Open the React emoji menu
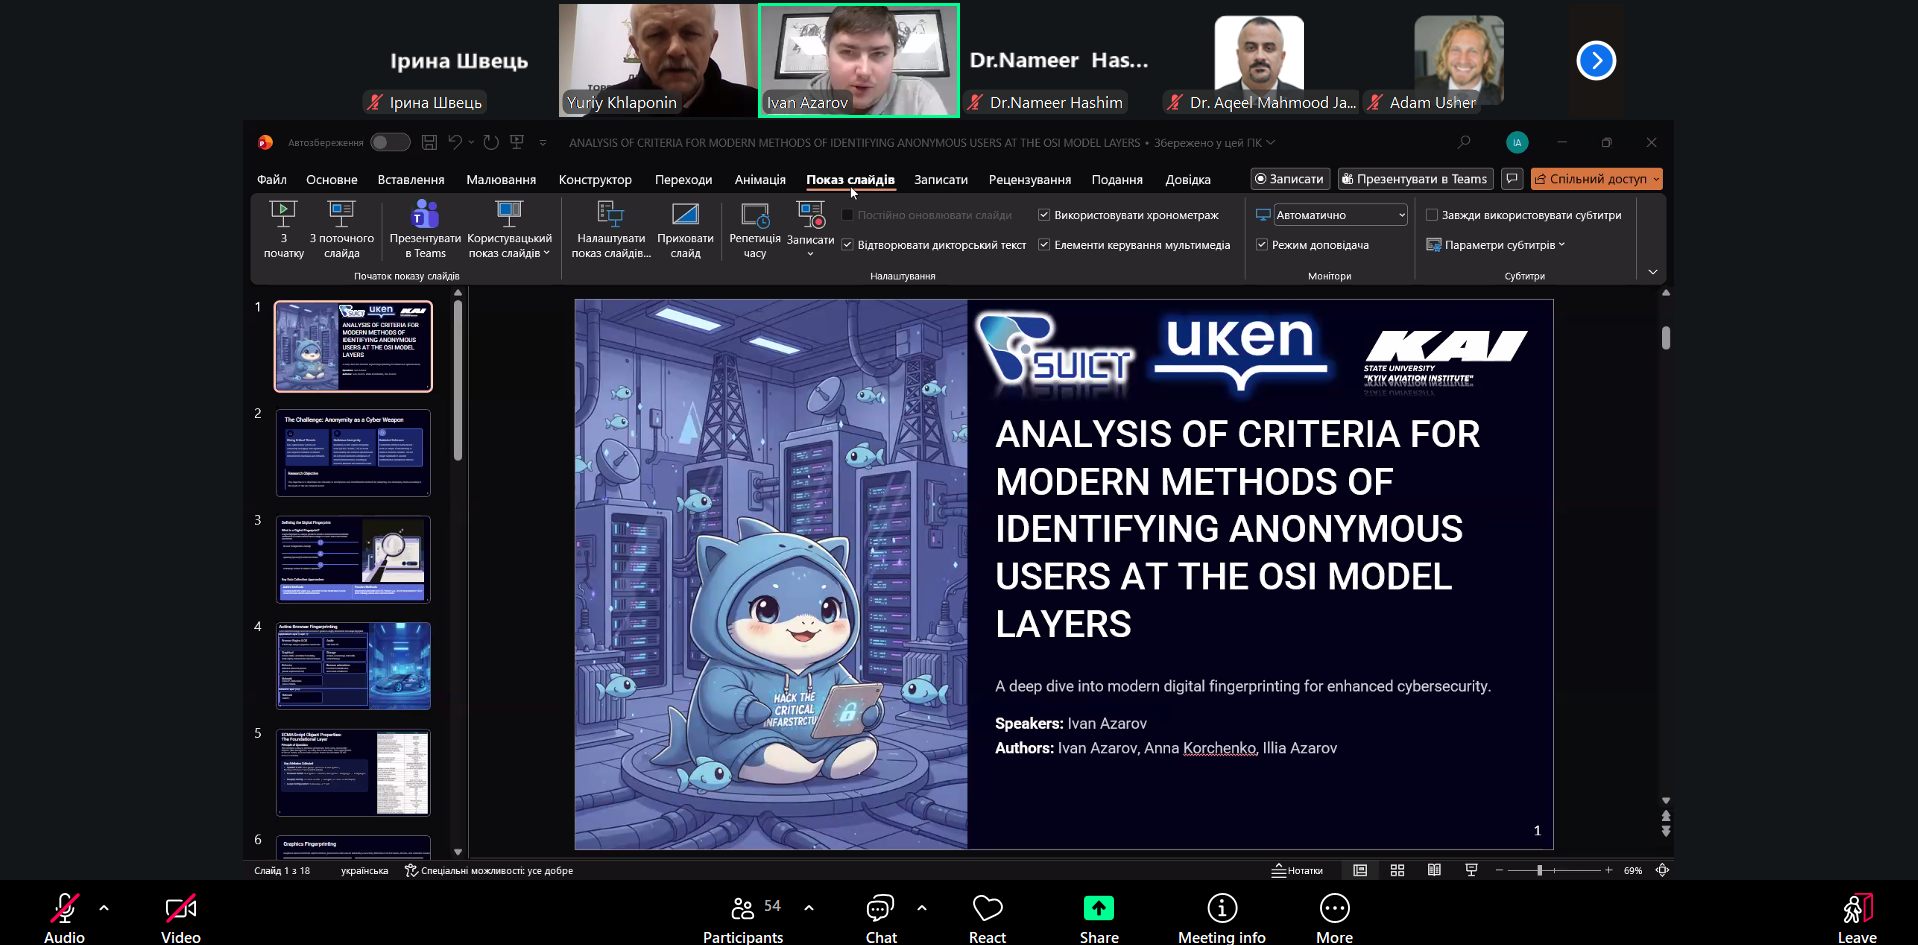Image resolution: width=1918 pixels, height=945 pixels. click(987, 908)
